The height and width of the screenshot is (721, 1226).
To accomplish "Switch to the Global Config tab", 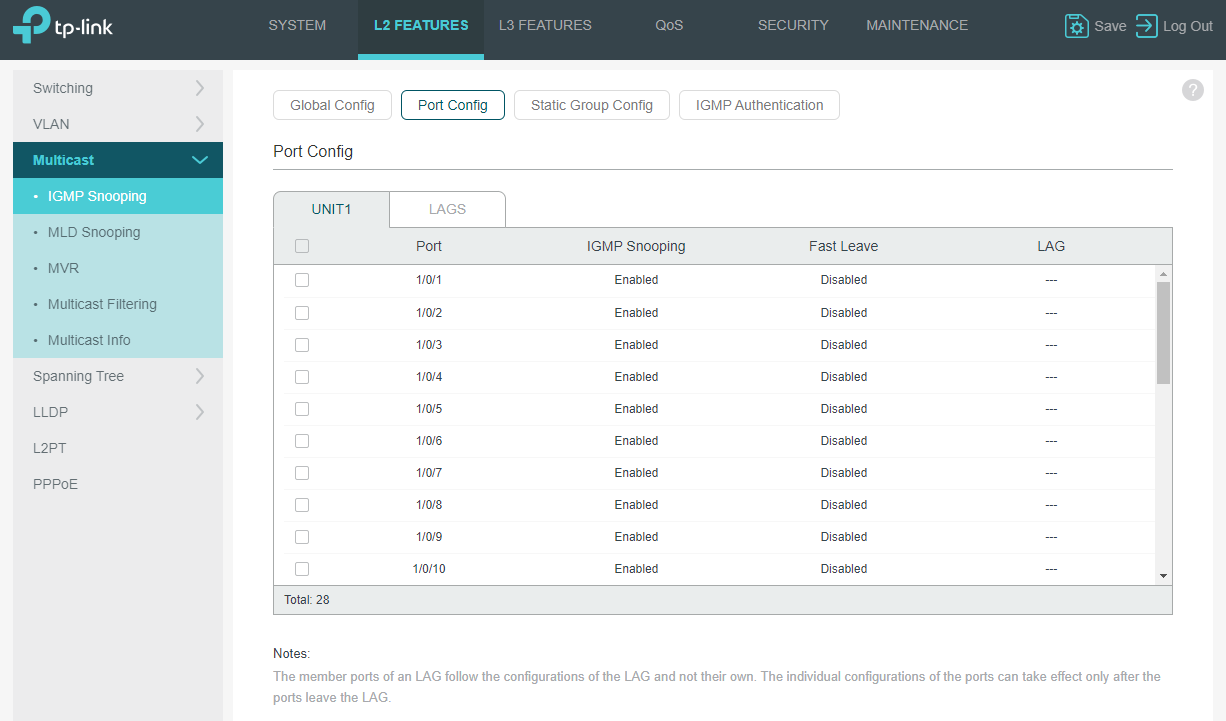I will (x=332, y=105).
